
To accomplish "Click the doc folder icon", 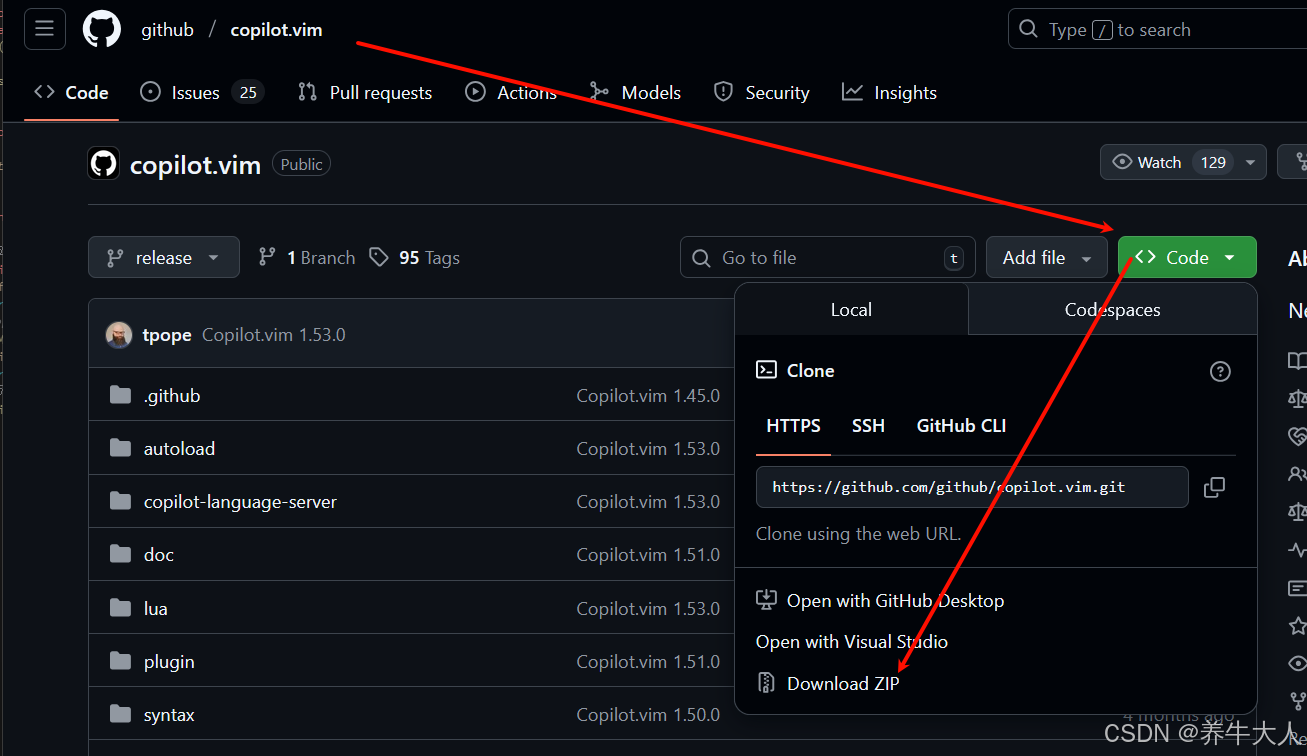I will [121, 554].
